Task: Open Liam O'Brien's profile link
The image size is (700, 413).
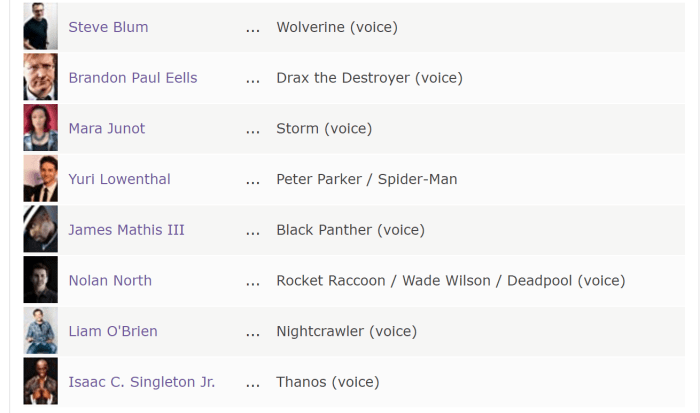Action: coord(113,331)
